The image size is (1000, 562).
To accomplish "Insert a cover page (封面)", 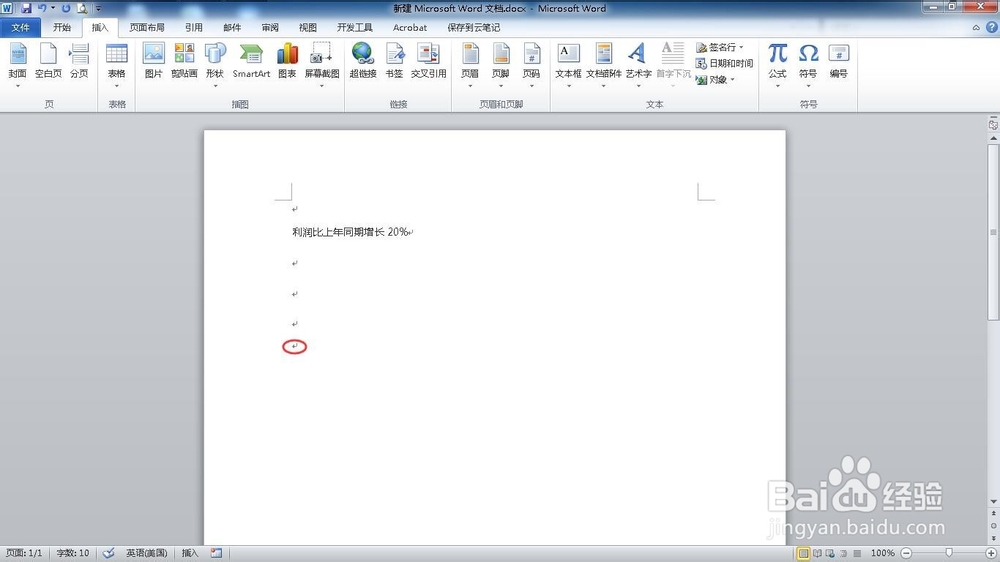I will coord(18,64).
